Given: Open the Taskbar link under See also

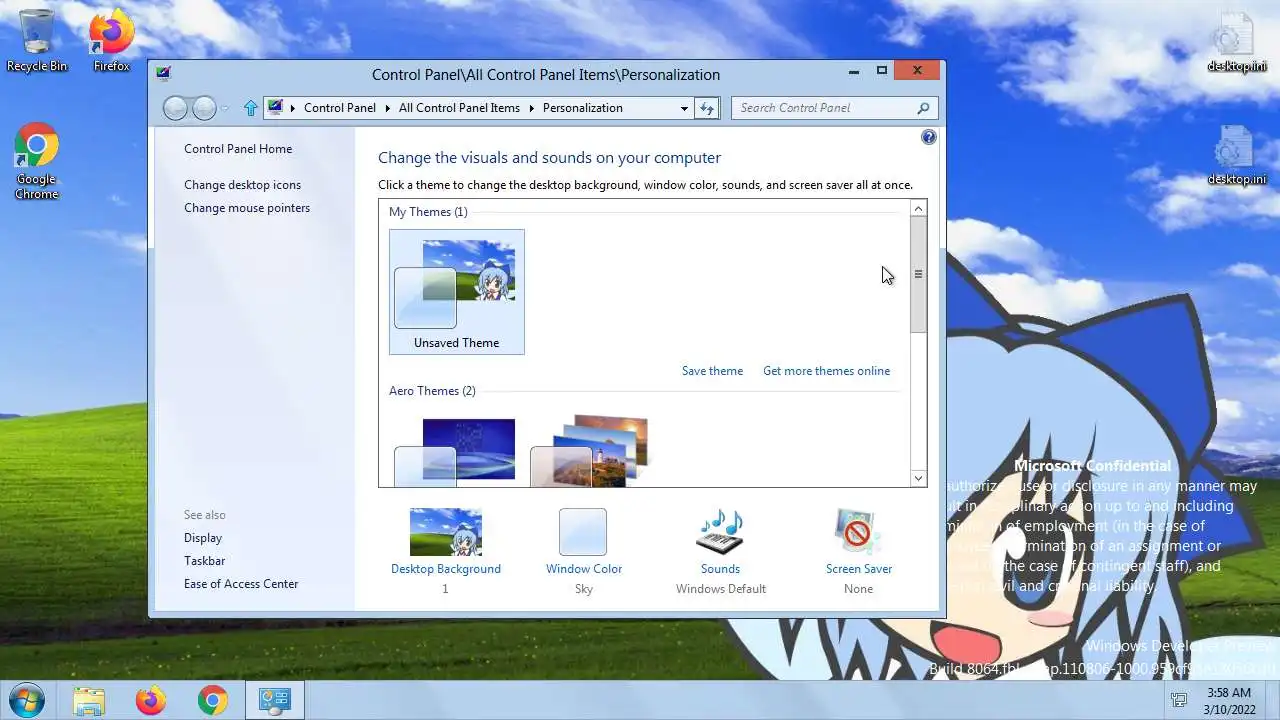Looking at the screenshot, I should click(204, 561).
